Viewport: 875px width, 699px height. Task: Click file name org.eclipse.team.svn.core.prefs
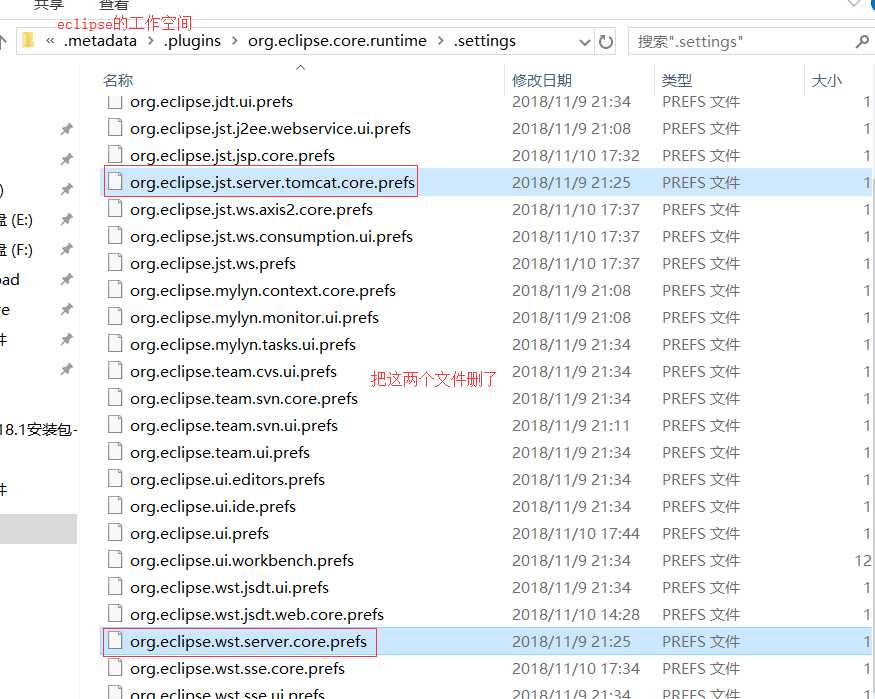[x=244, y=398]
